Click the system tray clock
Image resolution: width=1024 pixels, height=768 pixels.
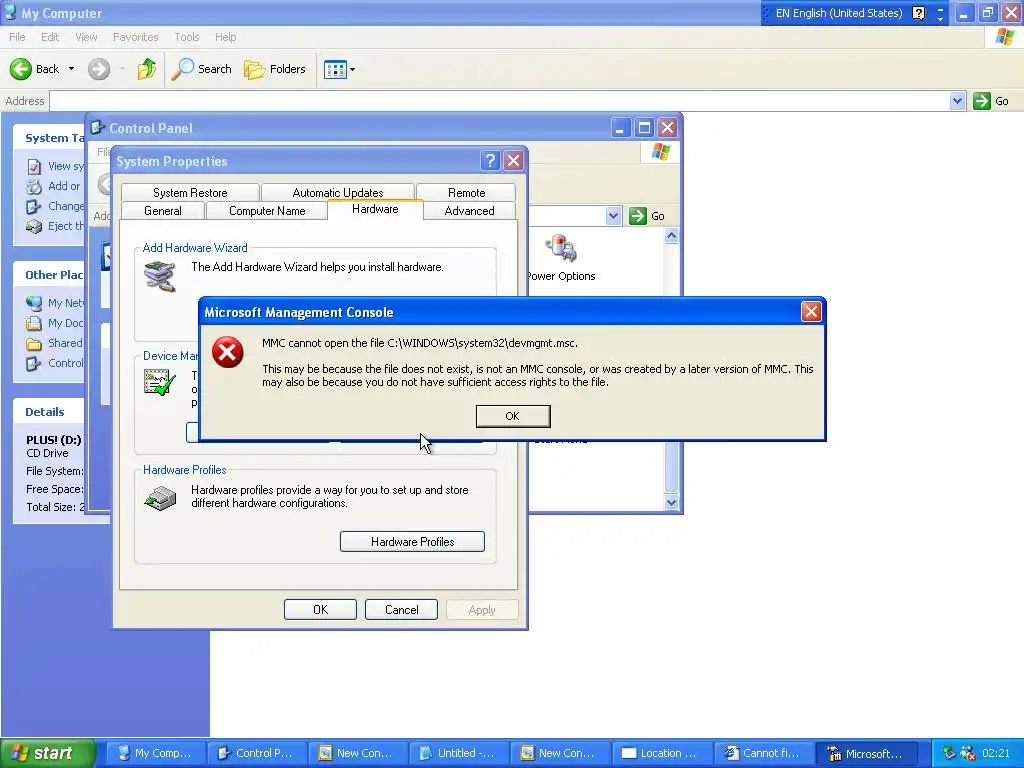pos(995,753)
